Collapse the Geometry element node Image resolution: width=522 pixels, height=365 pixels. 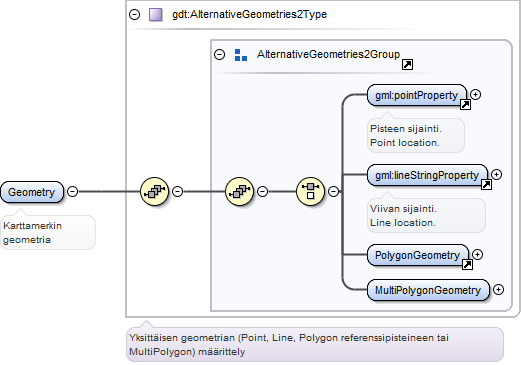(72, 191)
